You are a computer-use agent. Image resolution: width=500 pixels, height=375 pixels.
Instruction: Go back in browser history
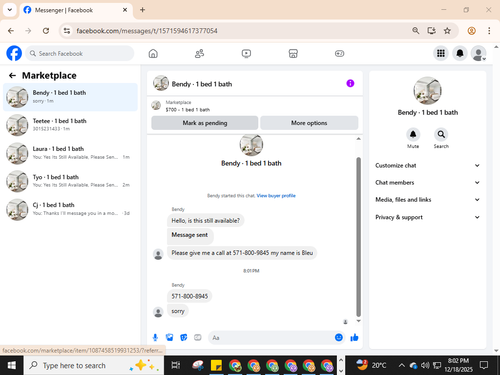coord(11,31)
